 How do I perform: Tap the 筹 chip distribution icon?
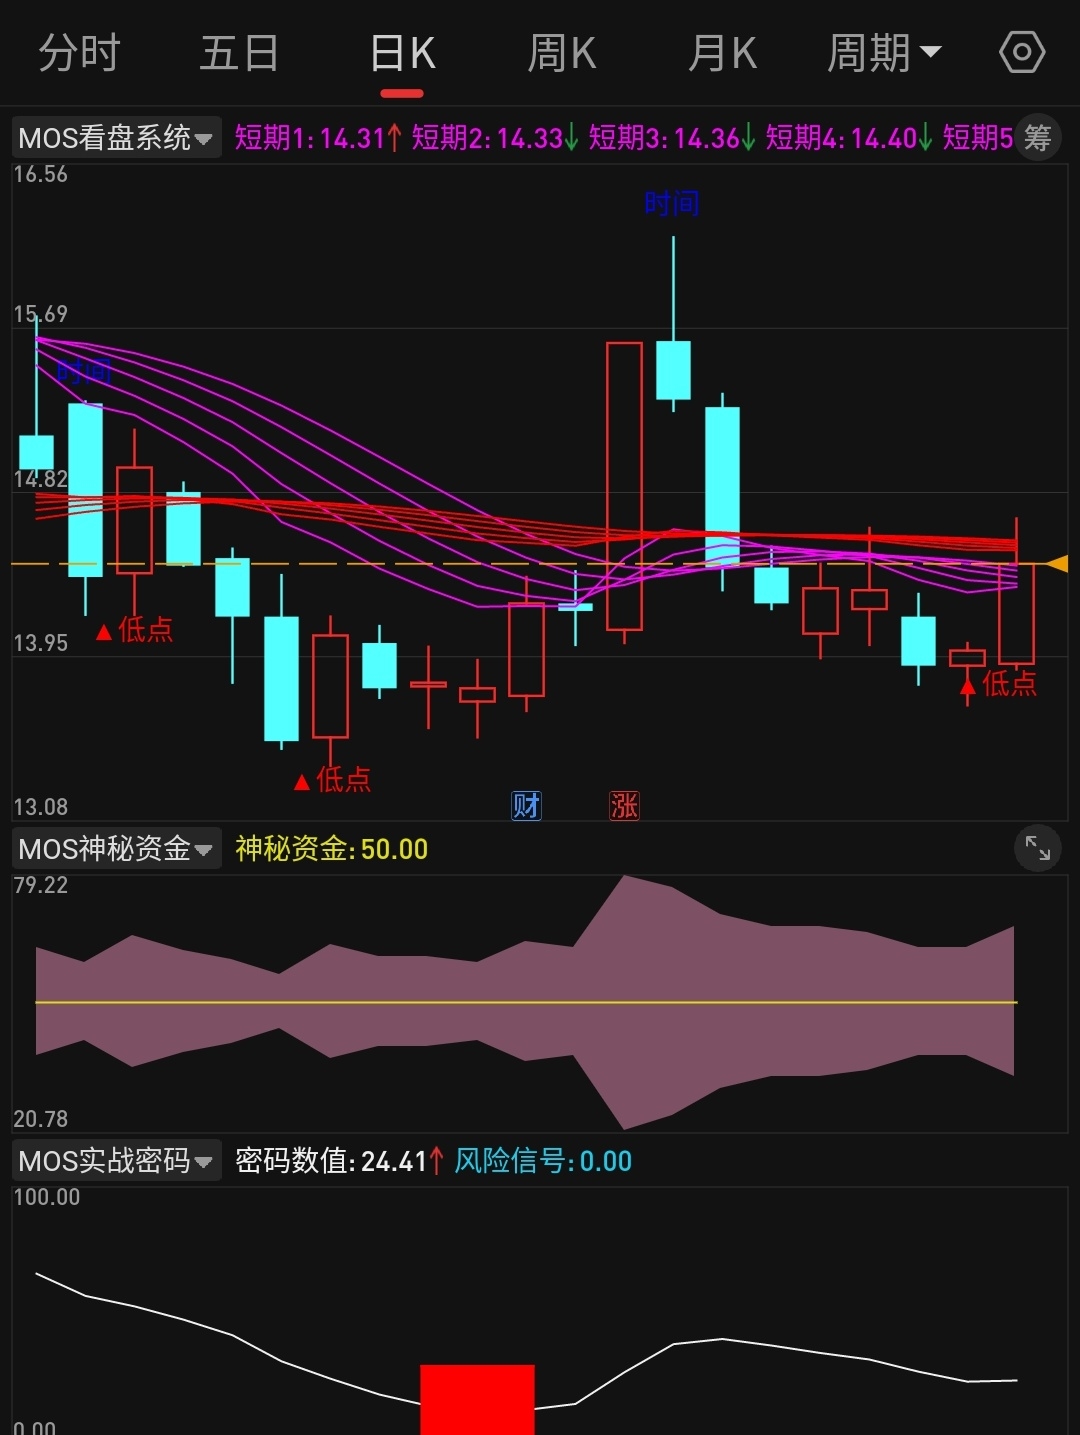click(1038, 138)
